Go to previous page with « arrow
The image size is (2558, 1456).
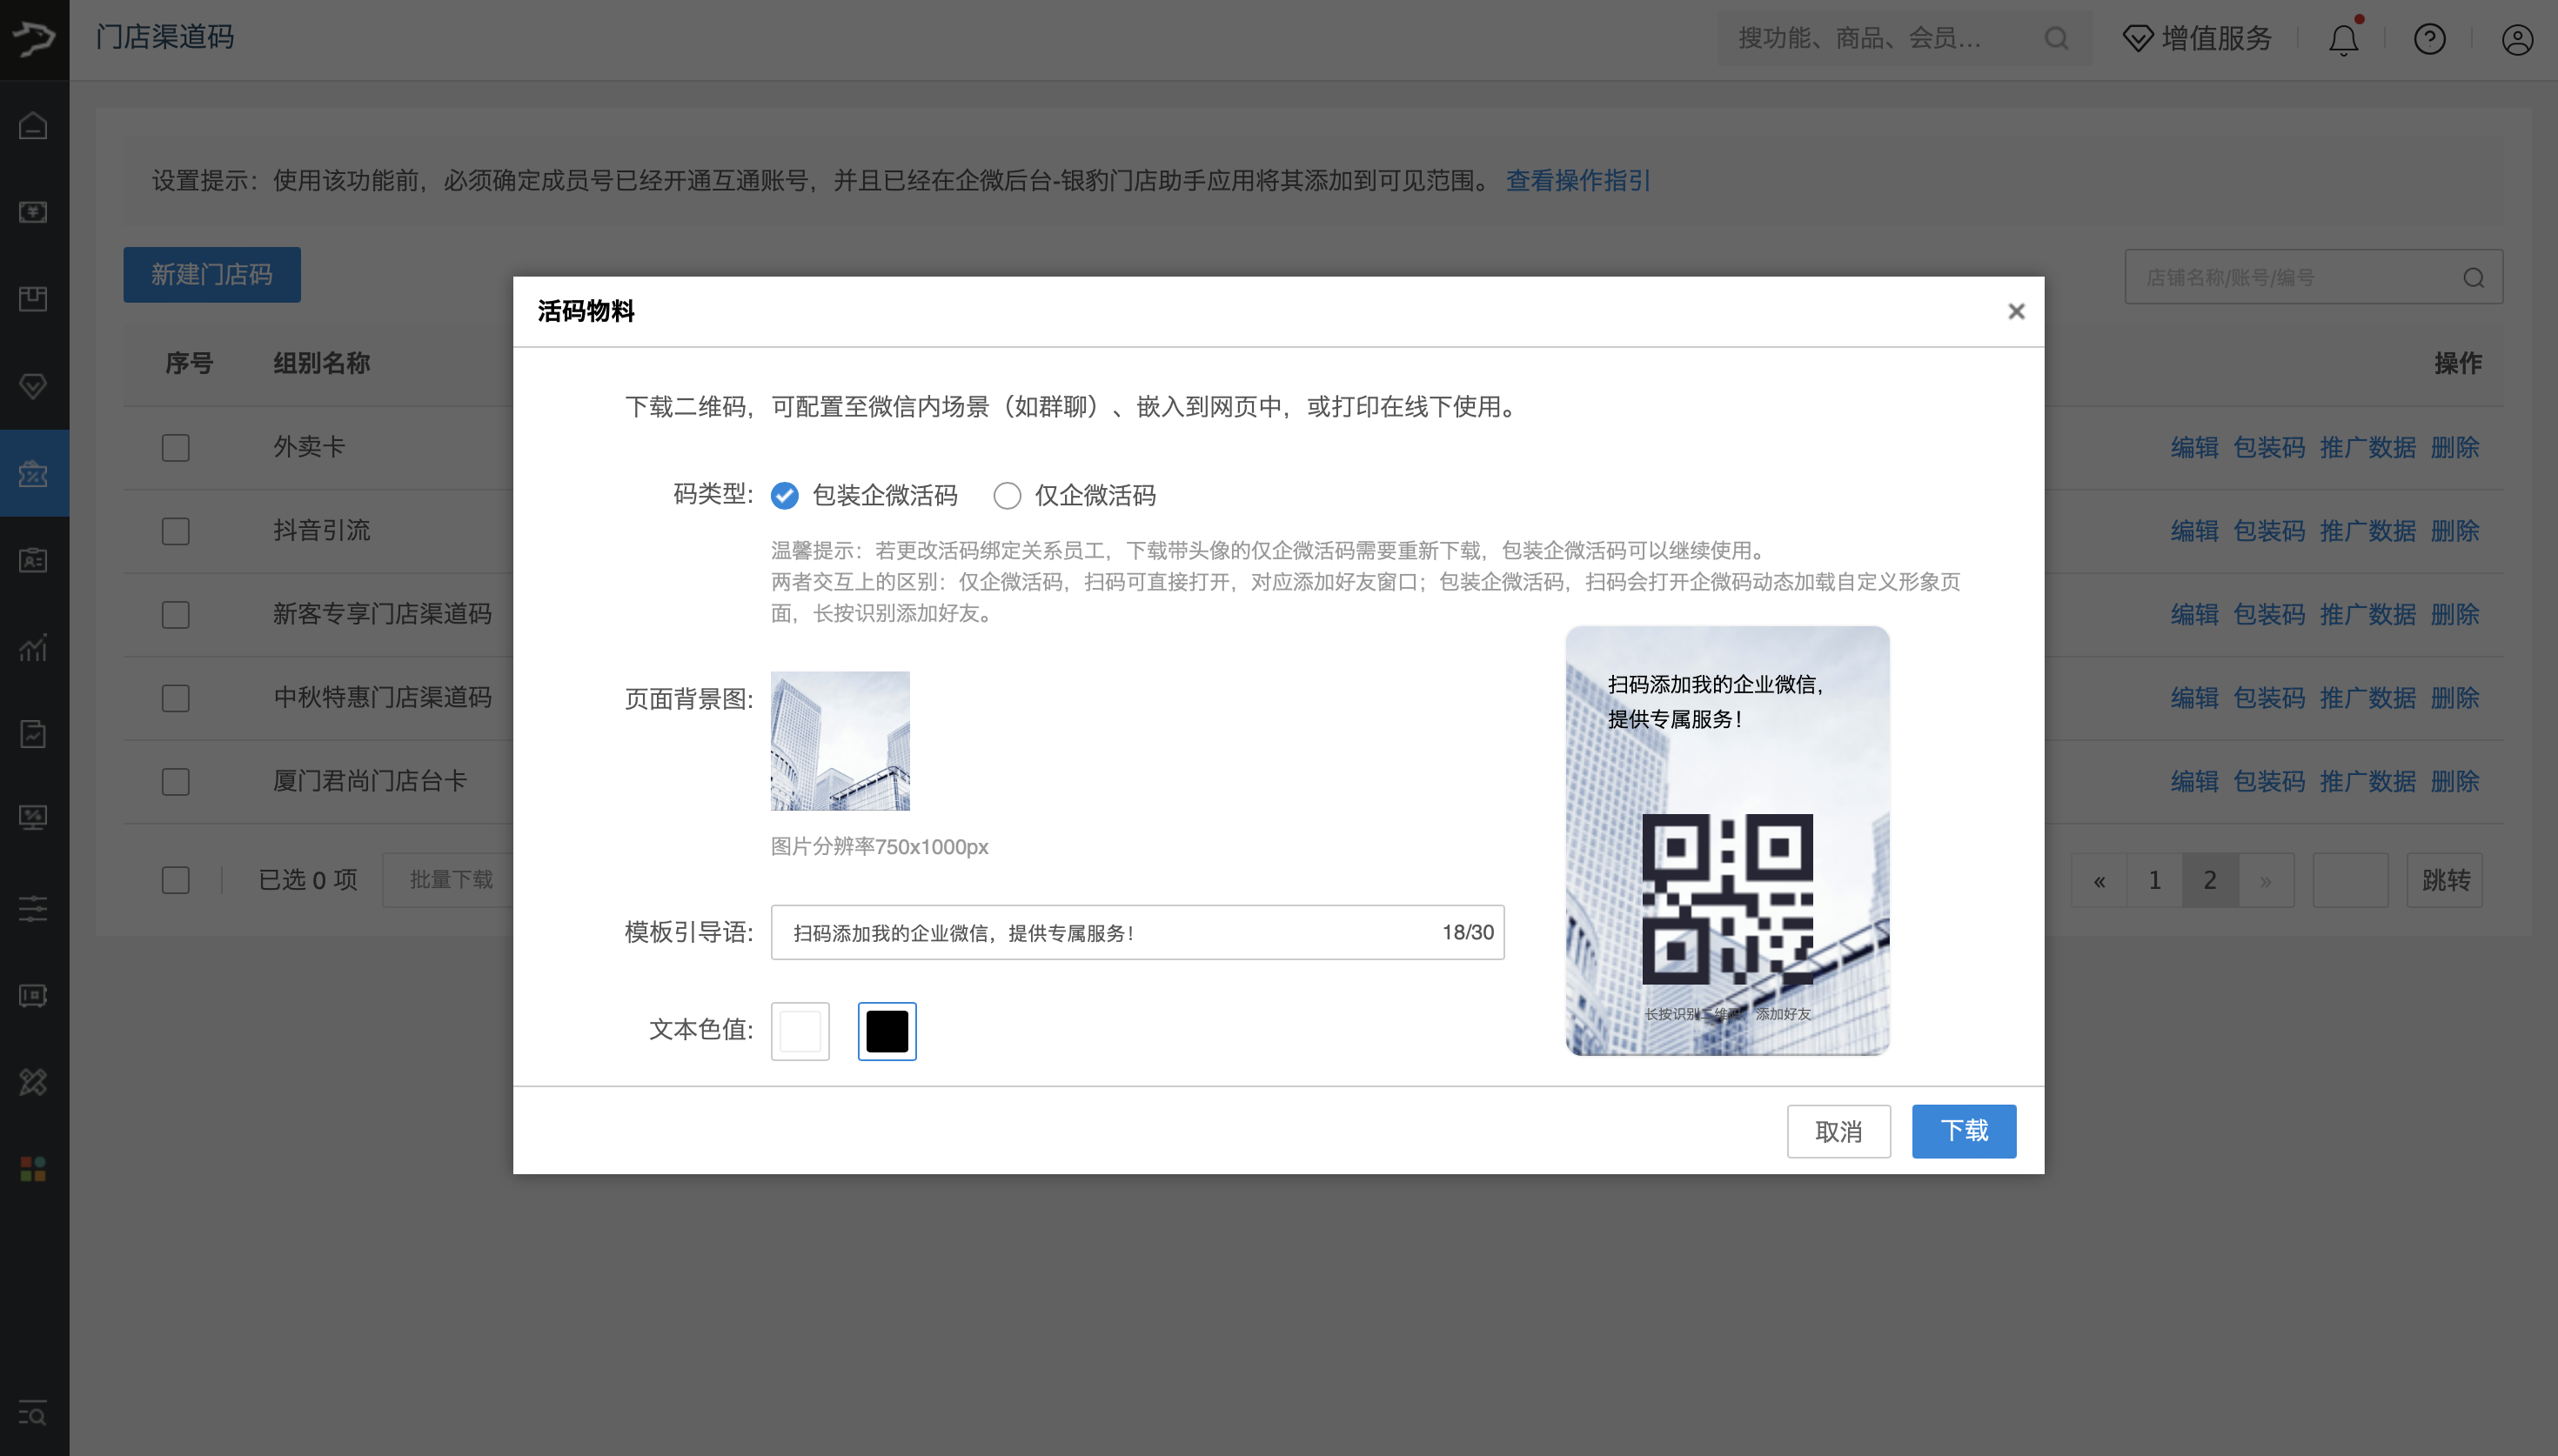coord(2099,880)
